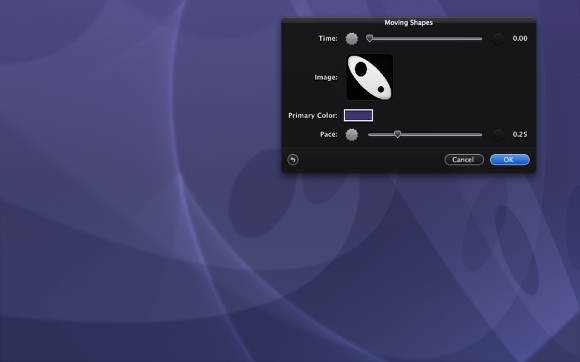Click the Moving Shapes title bar
The image size is (580, 362).
[x=408, y=23]
